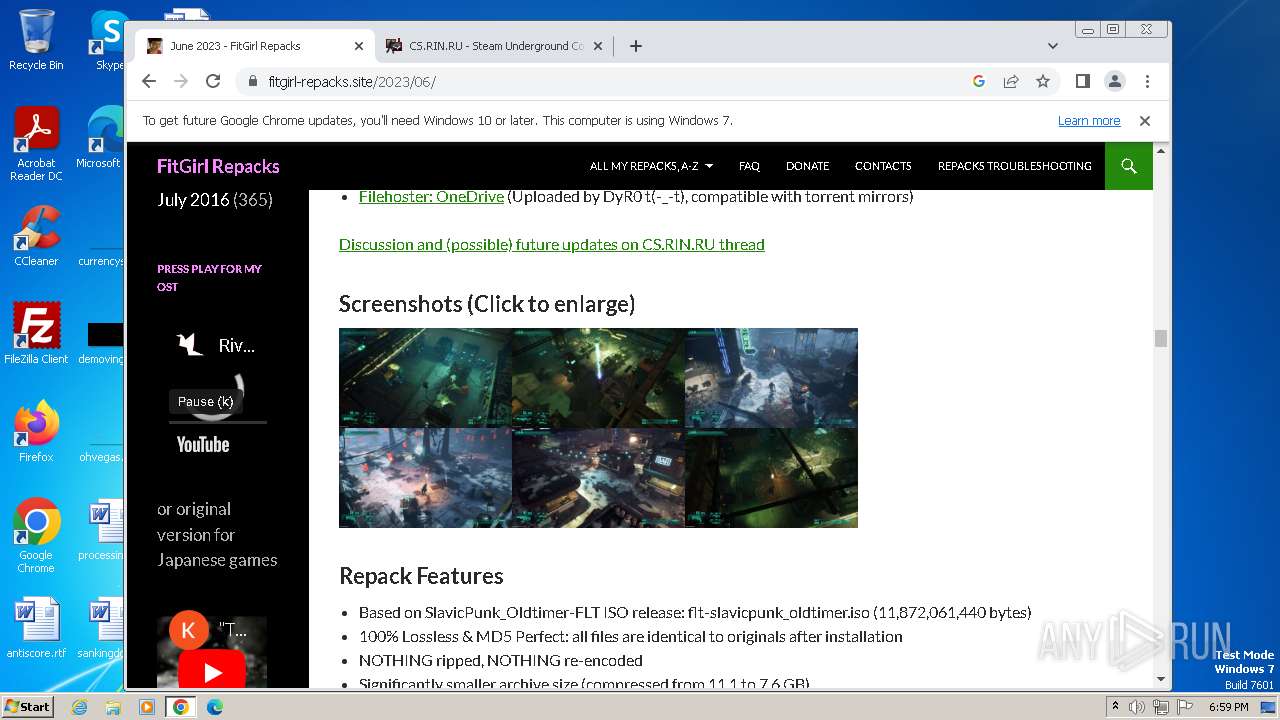The image size is (1280, 720).
Task: Select Firefox desktop shortcut
Action: 36,432
